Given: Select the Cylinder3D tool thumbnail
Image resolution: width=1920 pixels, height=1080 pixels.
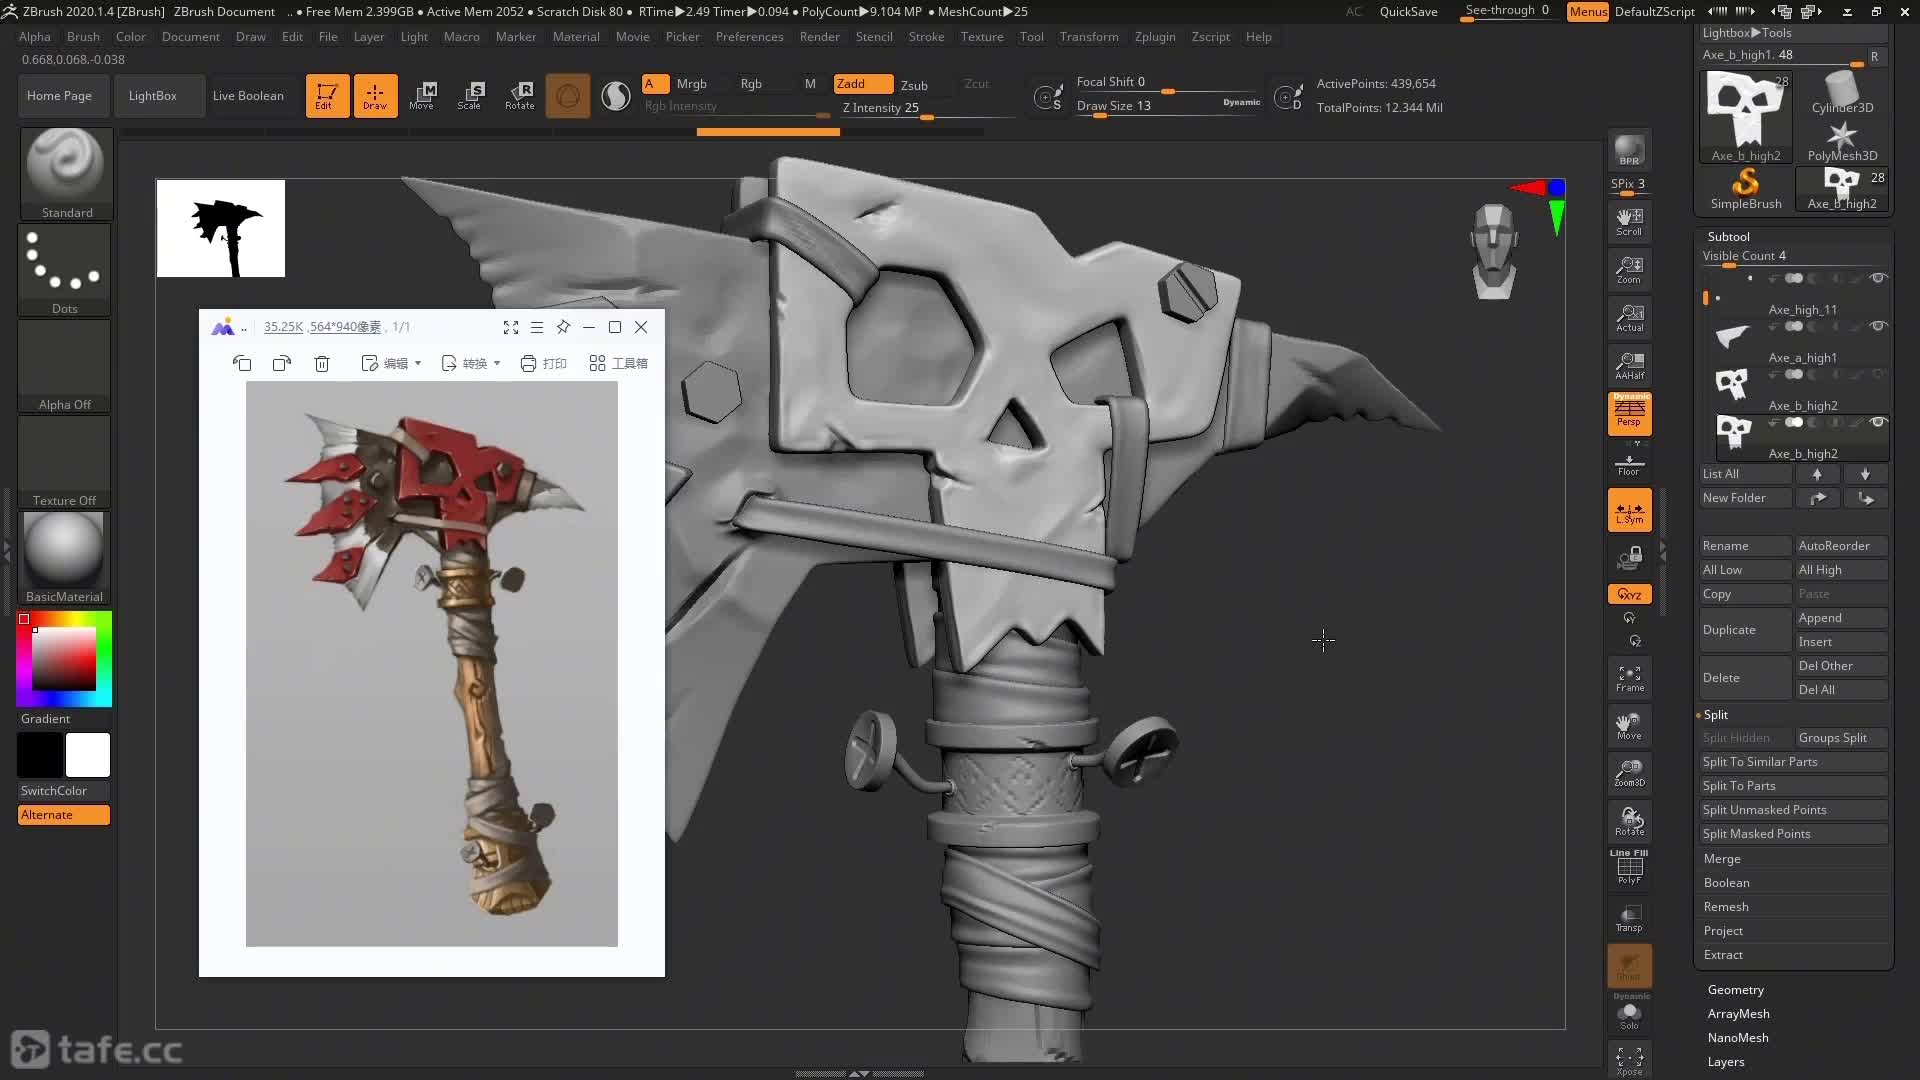Looking at the screenshot, I should (1842, 92).
